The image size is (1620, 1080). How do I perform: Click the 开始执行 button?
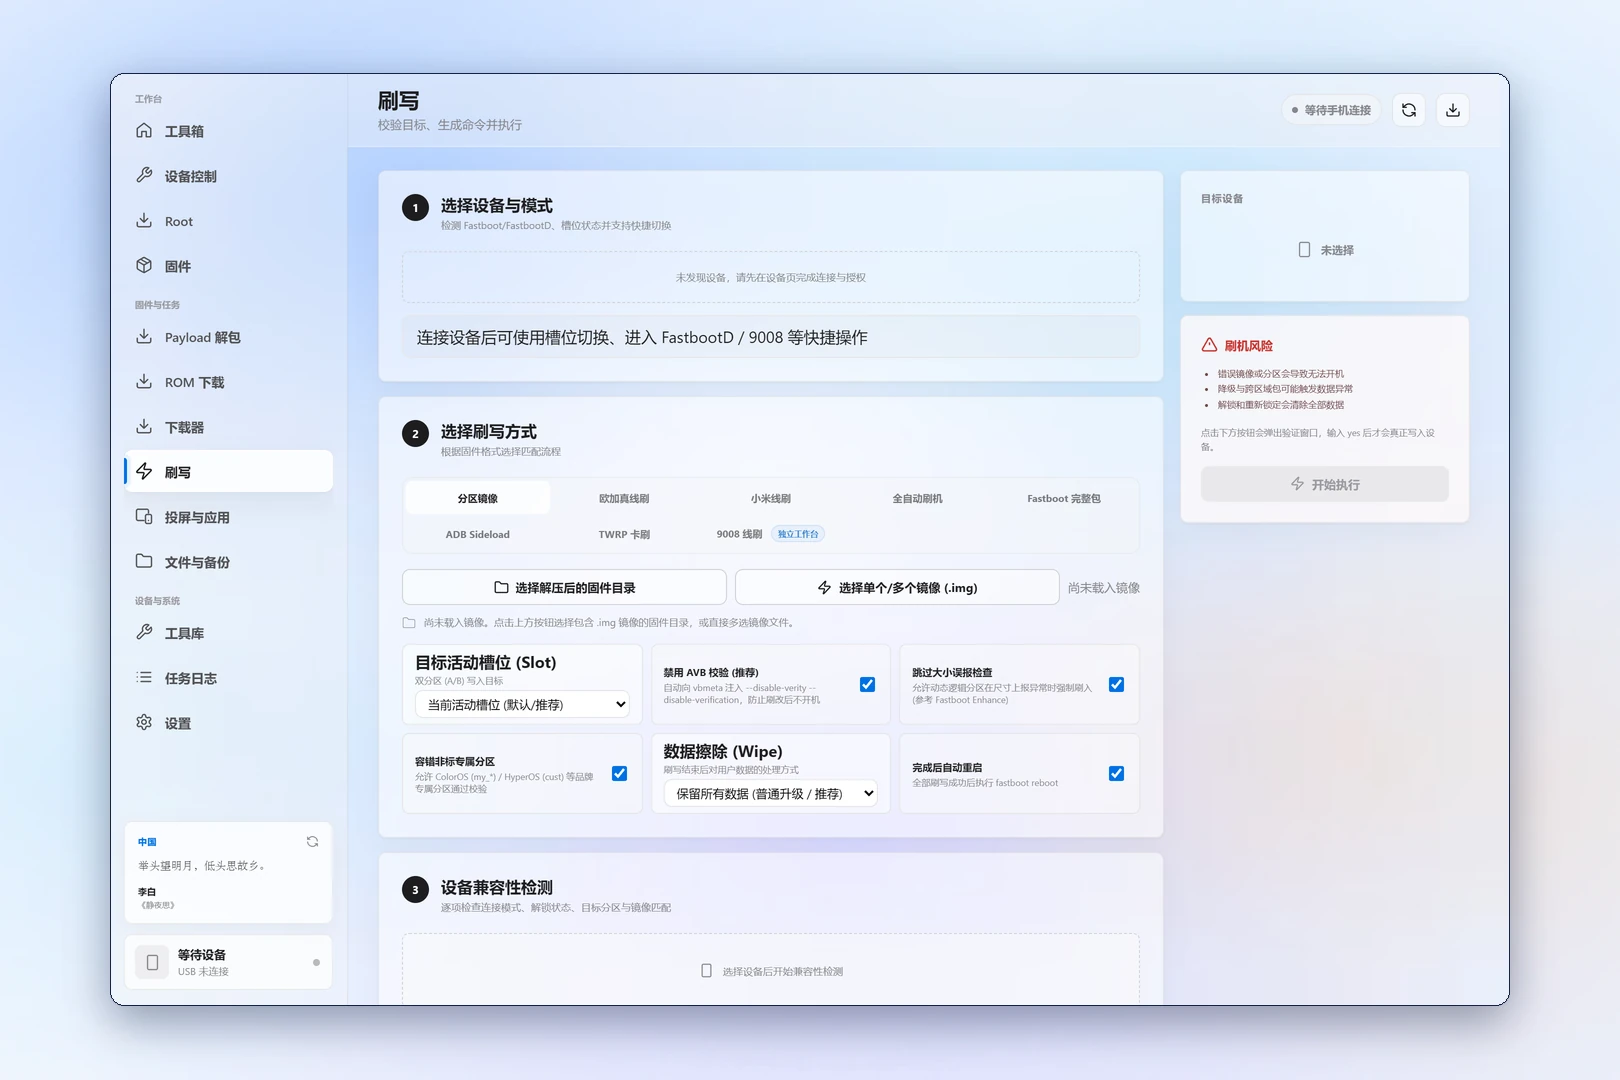1325,484
